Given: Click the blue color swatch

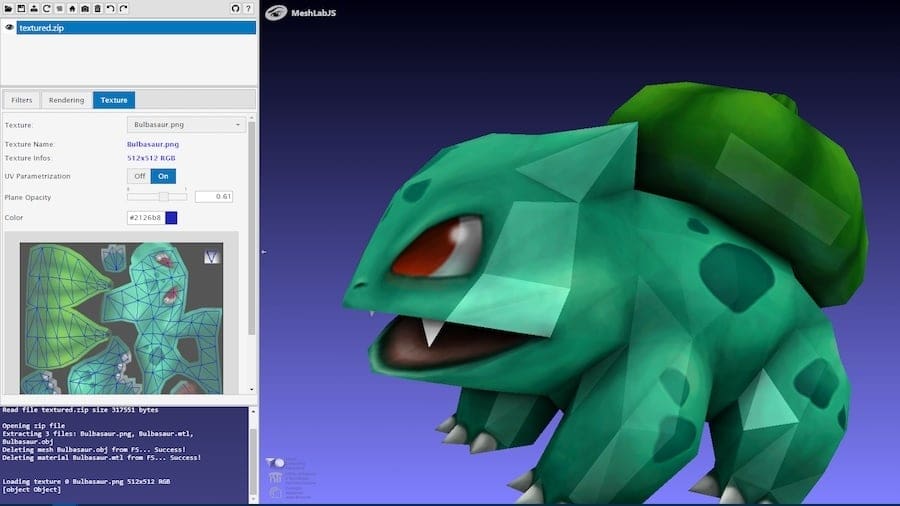Looking at the screenshot, I should point(171,218).
